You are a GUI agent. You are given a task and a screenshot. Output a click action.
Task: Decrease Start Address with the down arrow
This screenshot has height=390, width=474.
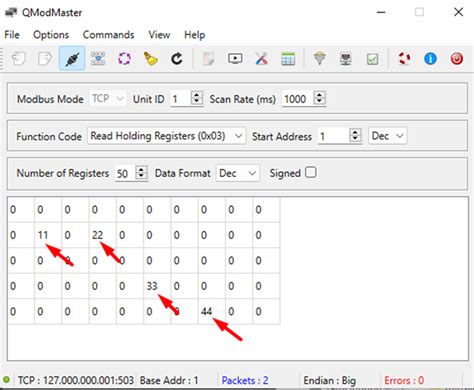click(x=355, y=139)
